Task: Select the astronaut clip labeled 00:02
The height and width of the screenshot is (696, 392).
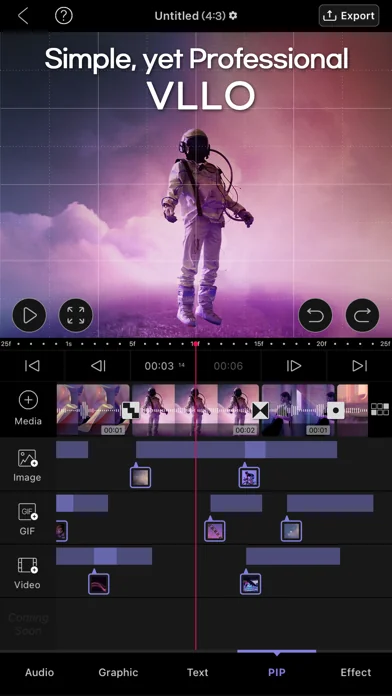Action: 195,410
